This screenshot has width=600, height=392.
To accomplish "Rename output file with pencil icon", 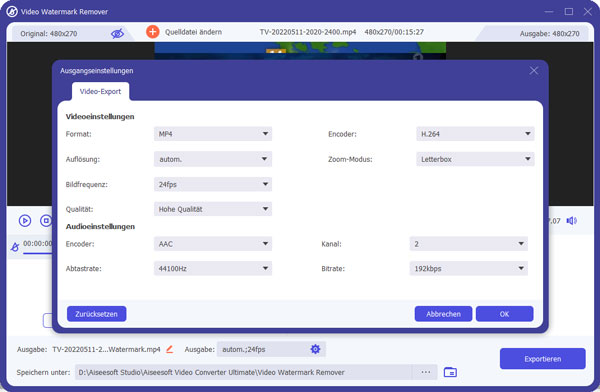I will (x=170, y=349).
